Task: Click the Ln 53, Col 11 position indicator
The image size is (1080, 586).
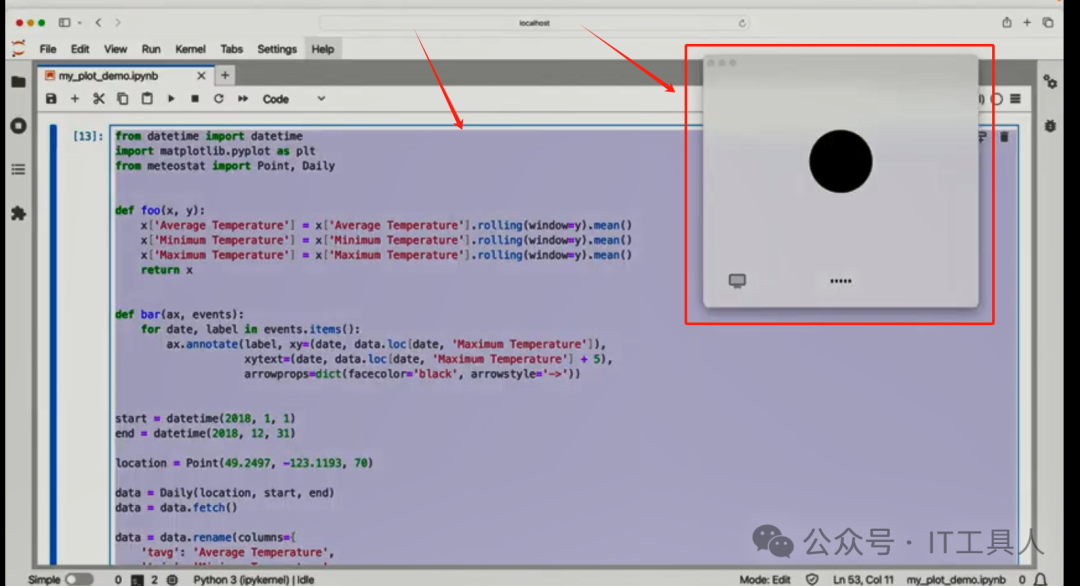Action: [x=863, y=579]
